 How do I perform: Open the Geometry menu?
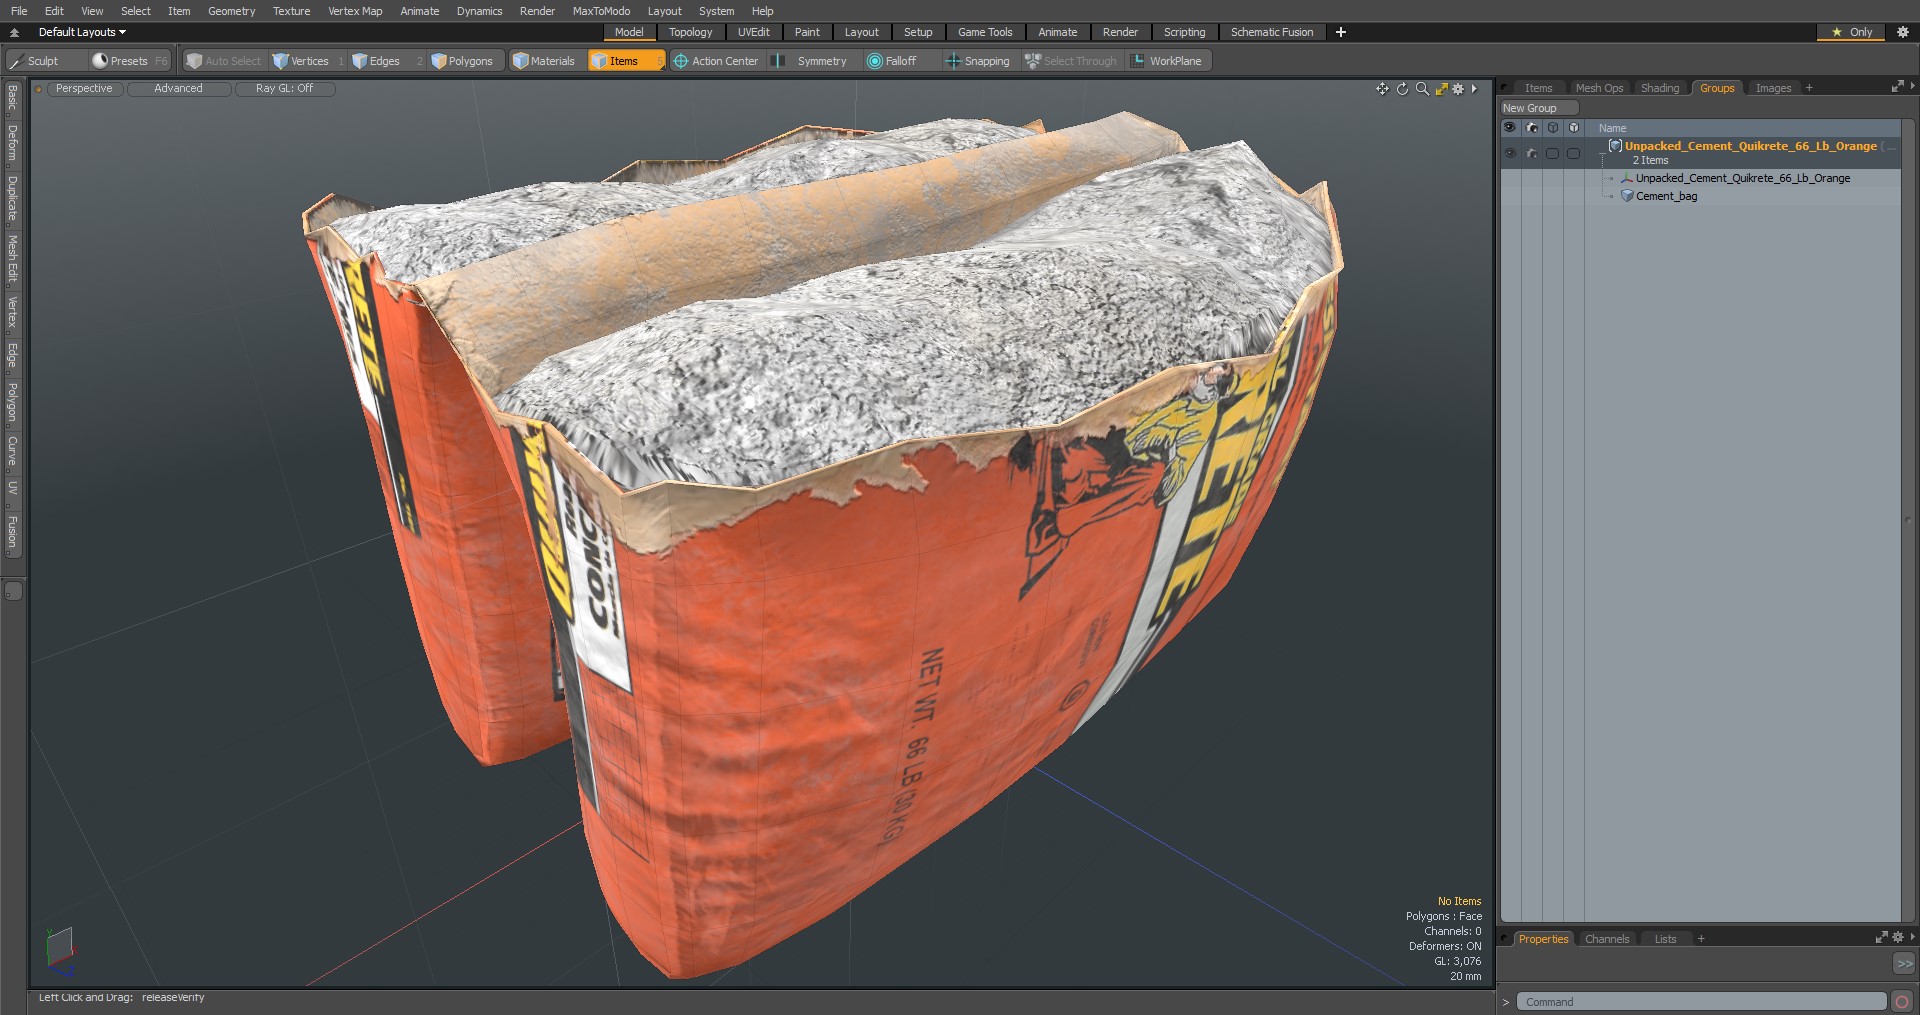coord(231,11)
